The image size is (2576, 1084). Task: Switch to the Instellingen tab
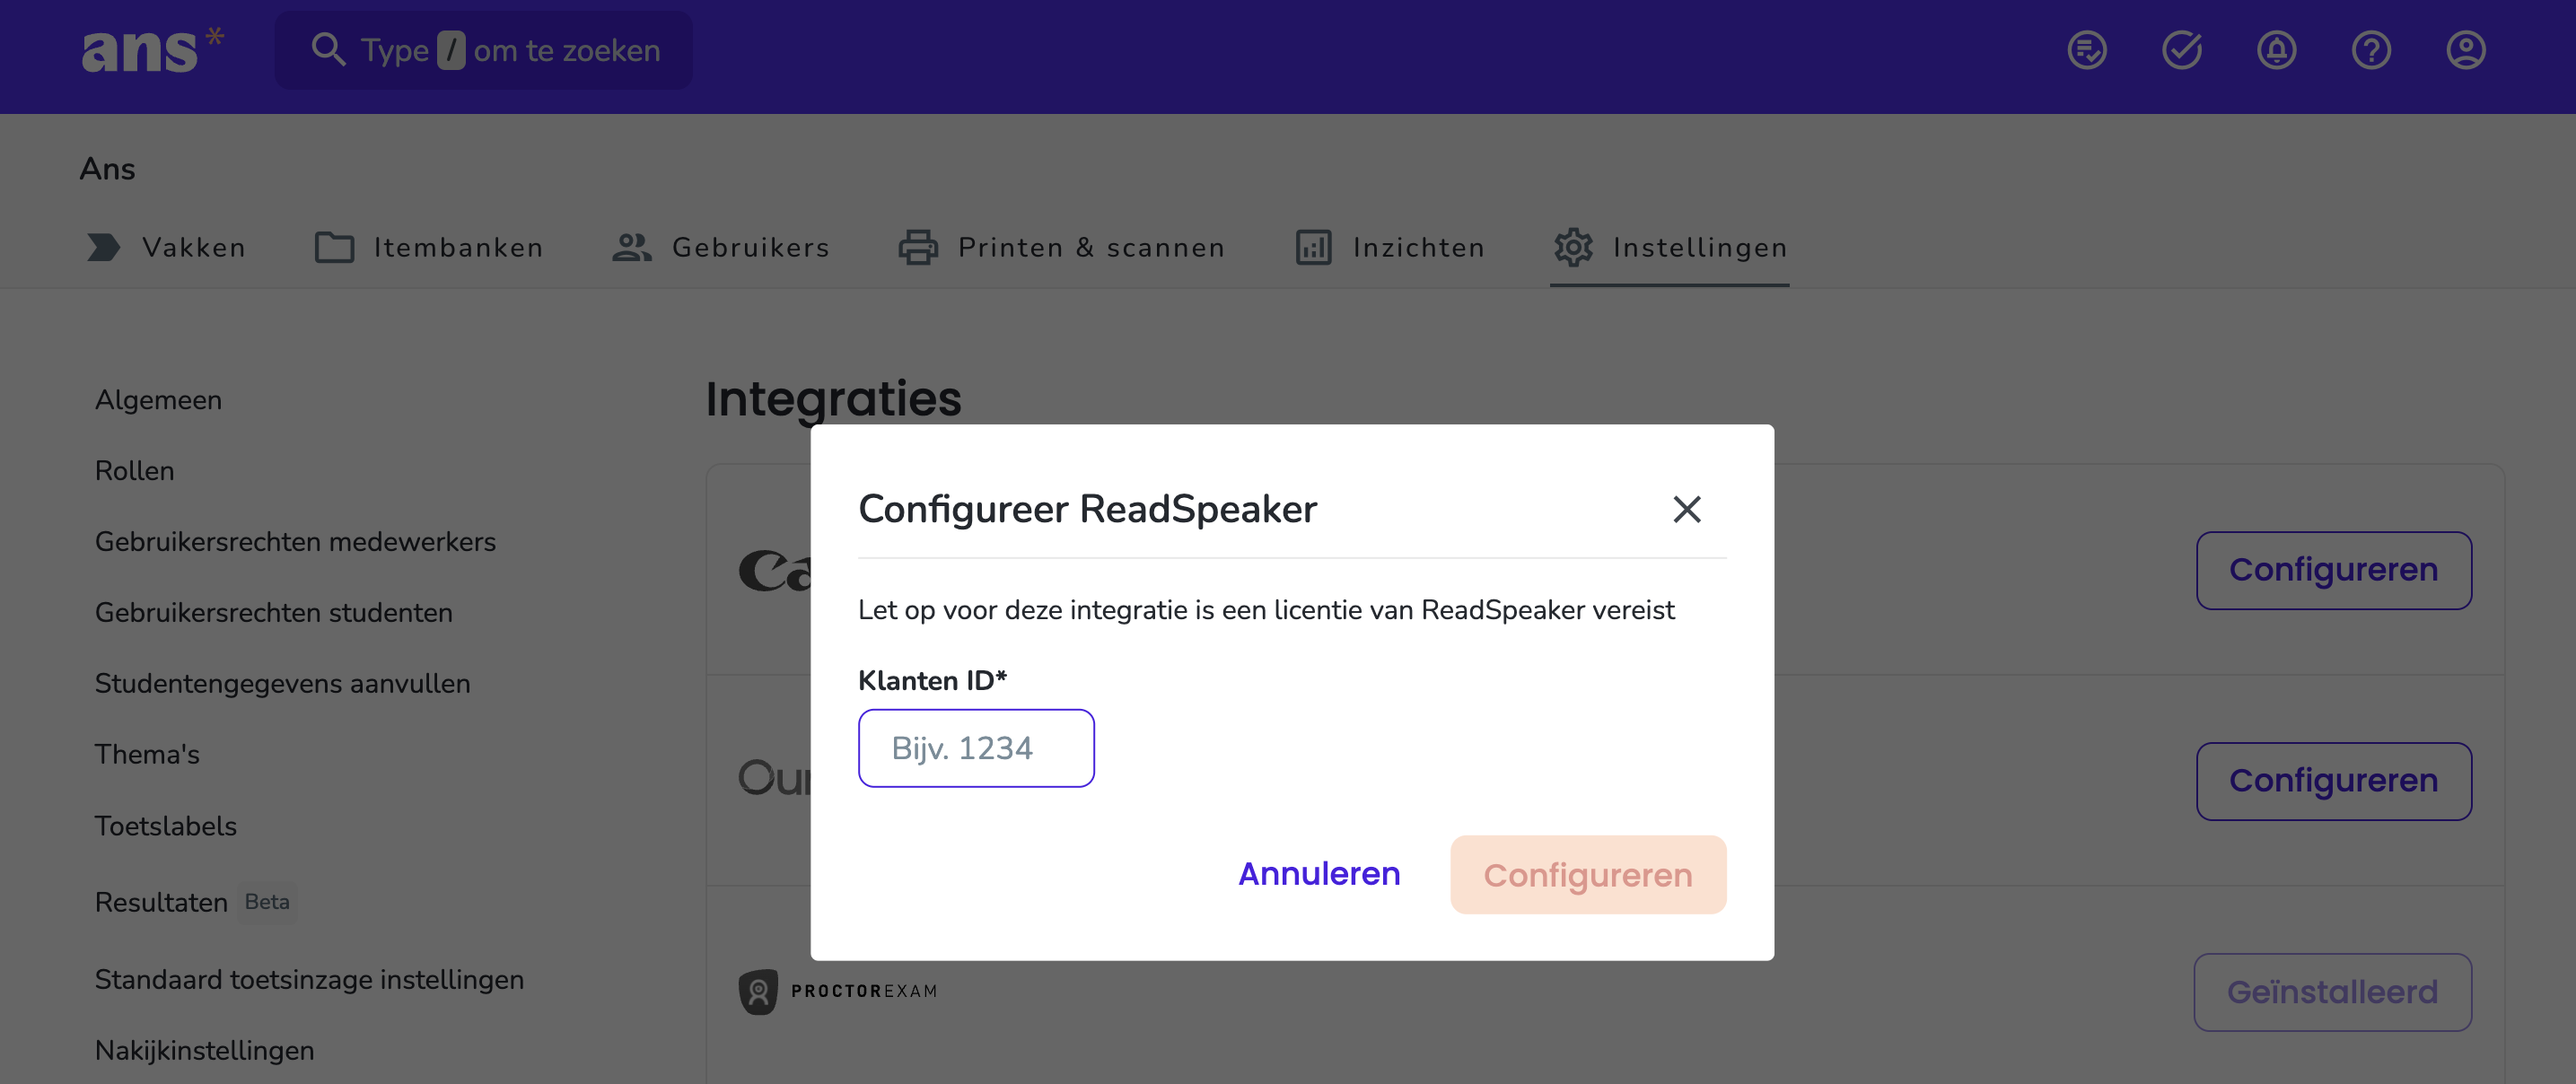click(1669, 248)
